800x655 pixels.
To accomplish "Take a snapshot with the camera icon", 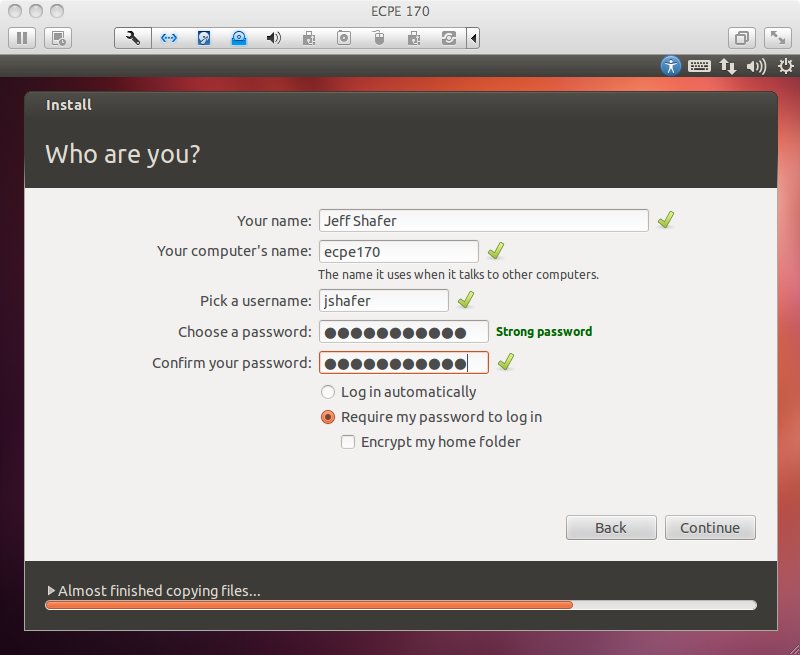I will coord(343,37).
